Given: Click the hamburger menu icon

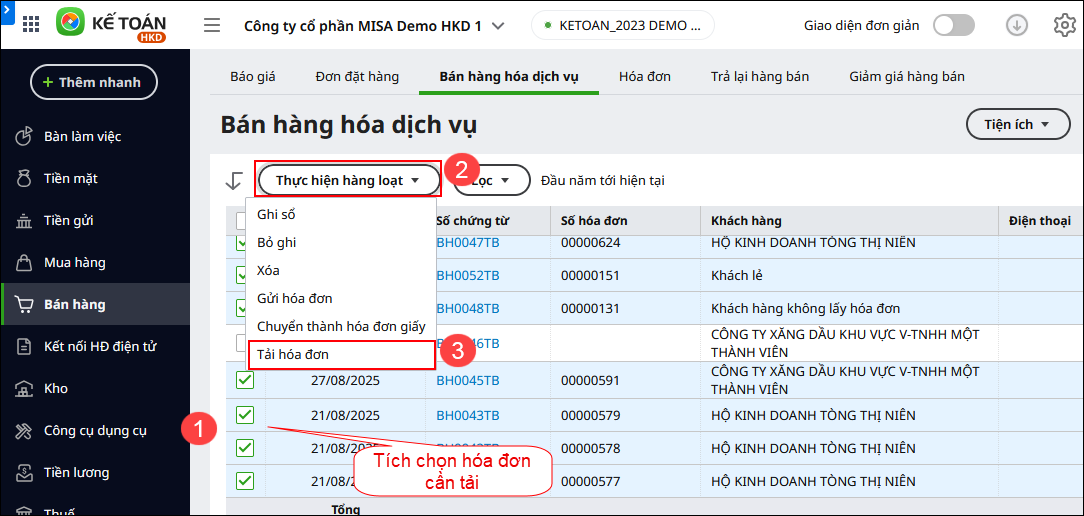Looking at the screenshot, I should pos(212,25).
